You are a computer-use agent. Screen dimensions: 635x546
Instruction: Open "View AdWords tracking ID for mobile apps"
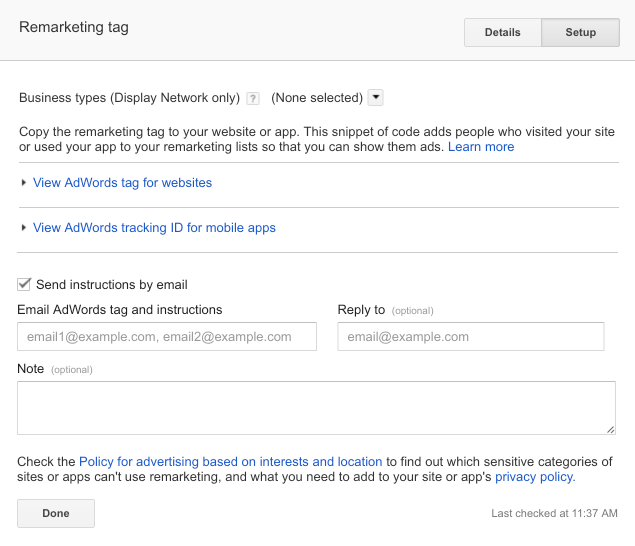pyautogui.click(x=154, y=228)
